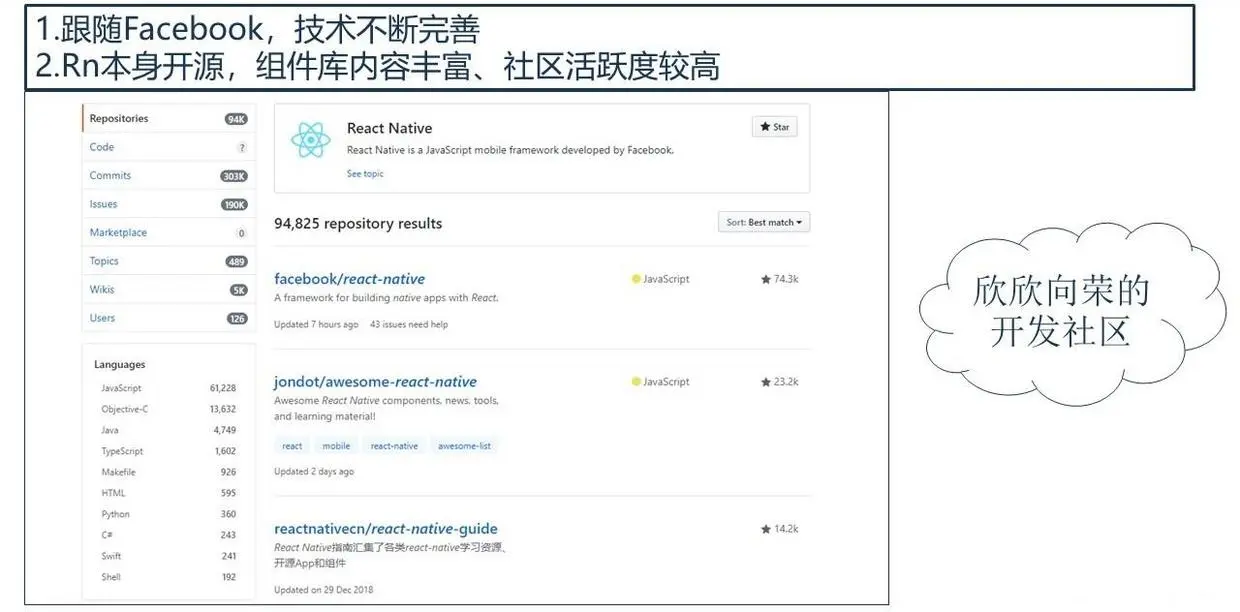1240x612 pixels.
Task: Filter by TypeScript language
Action: click(x=168, y=451)
